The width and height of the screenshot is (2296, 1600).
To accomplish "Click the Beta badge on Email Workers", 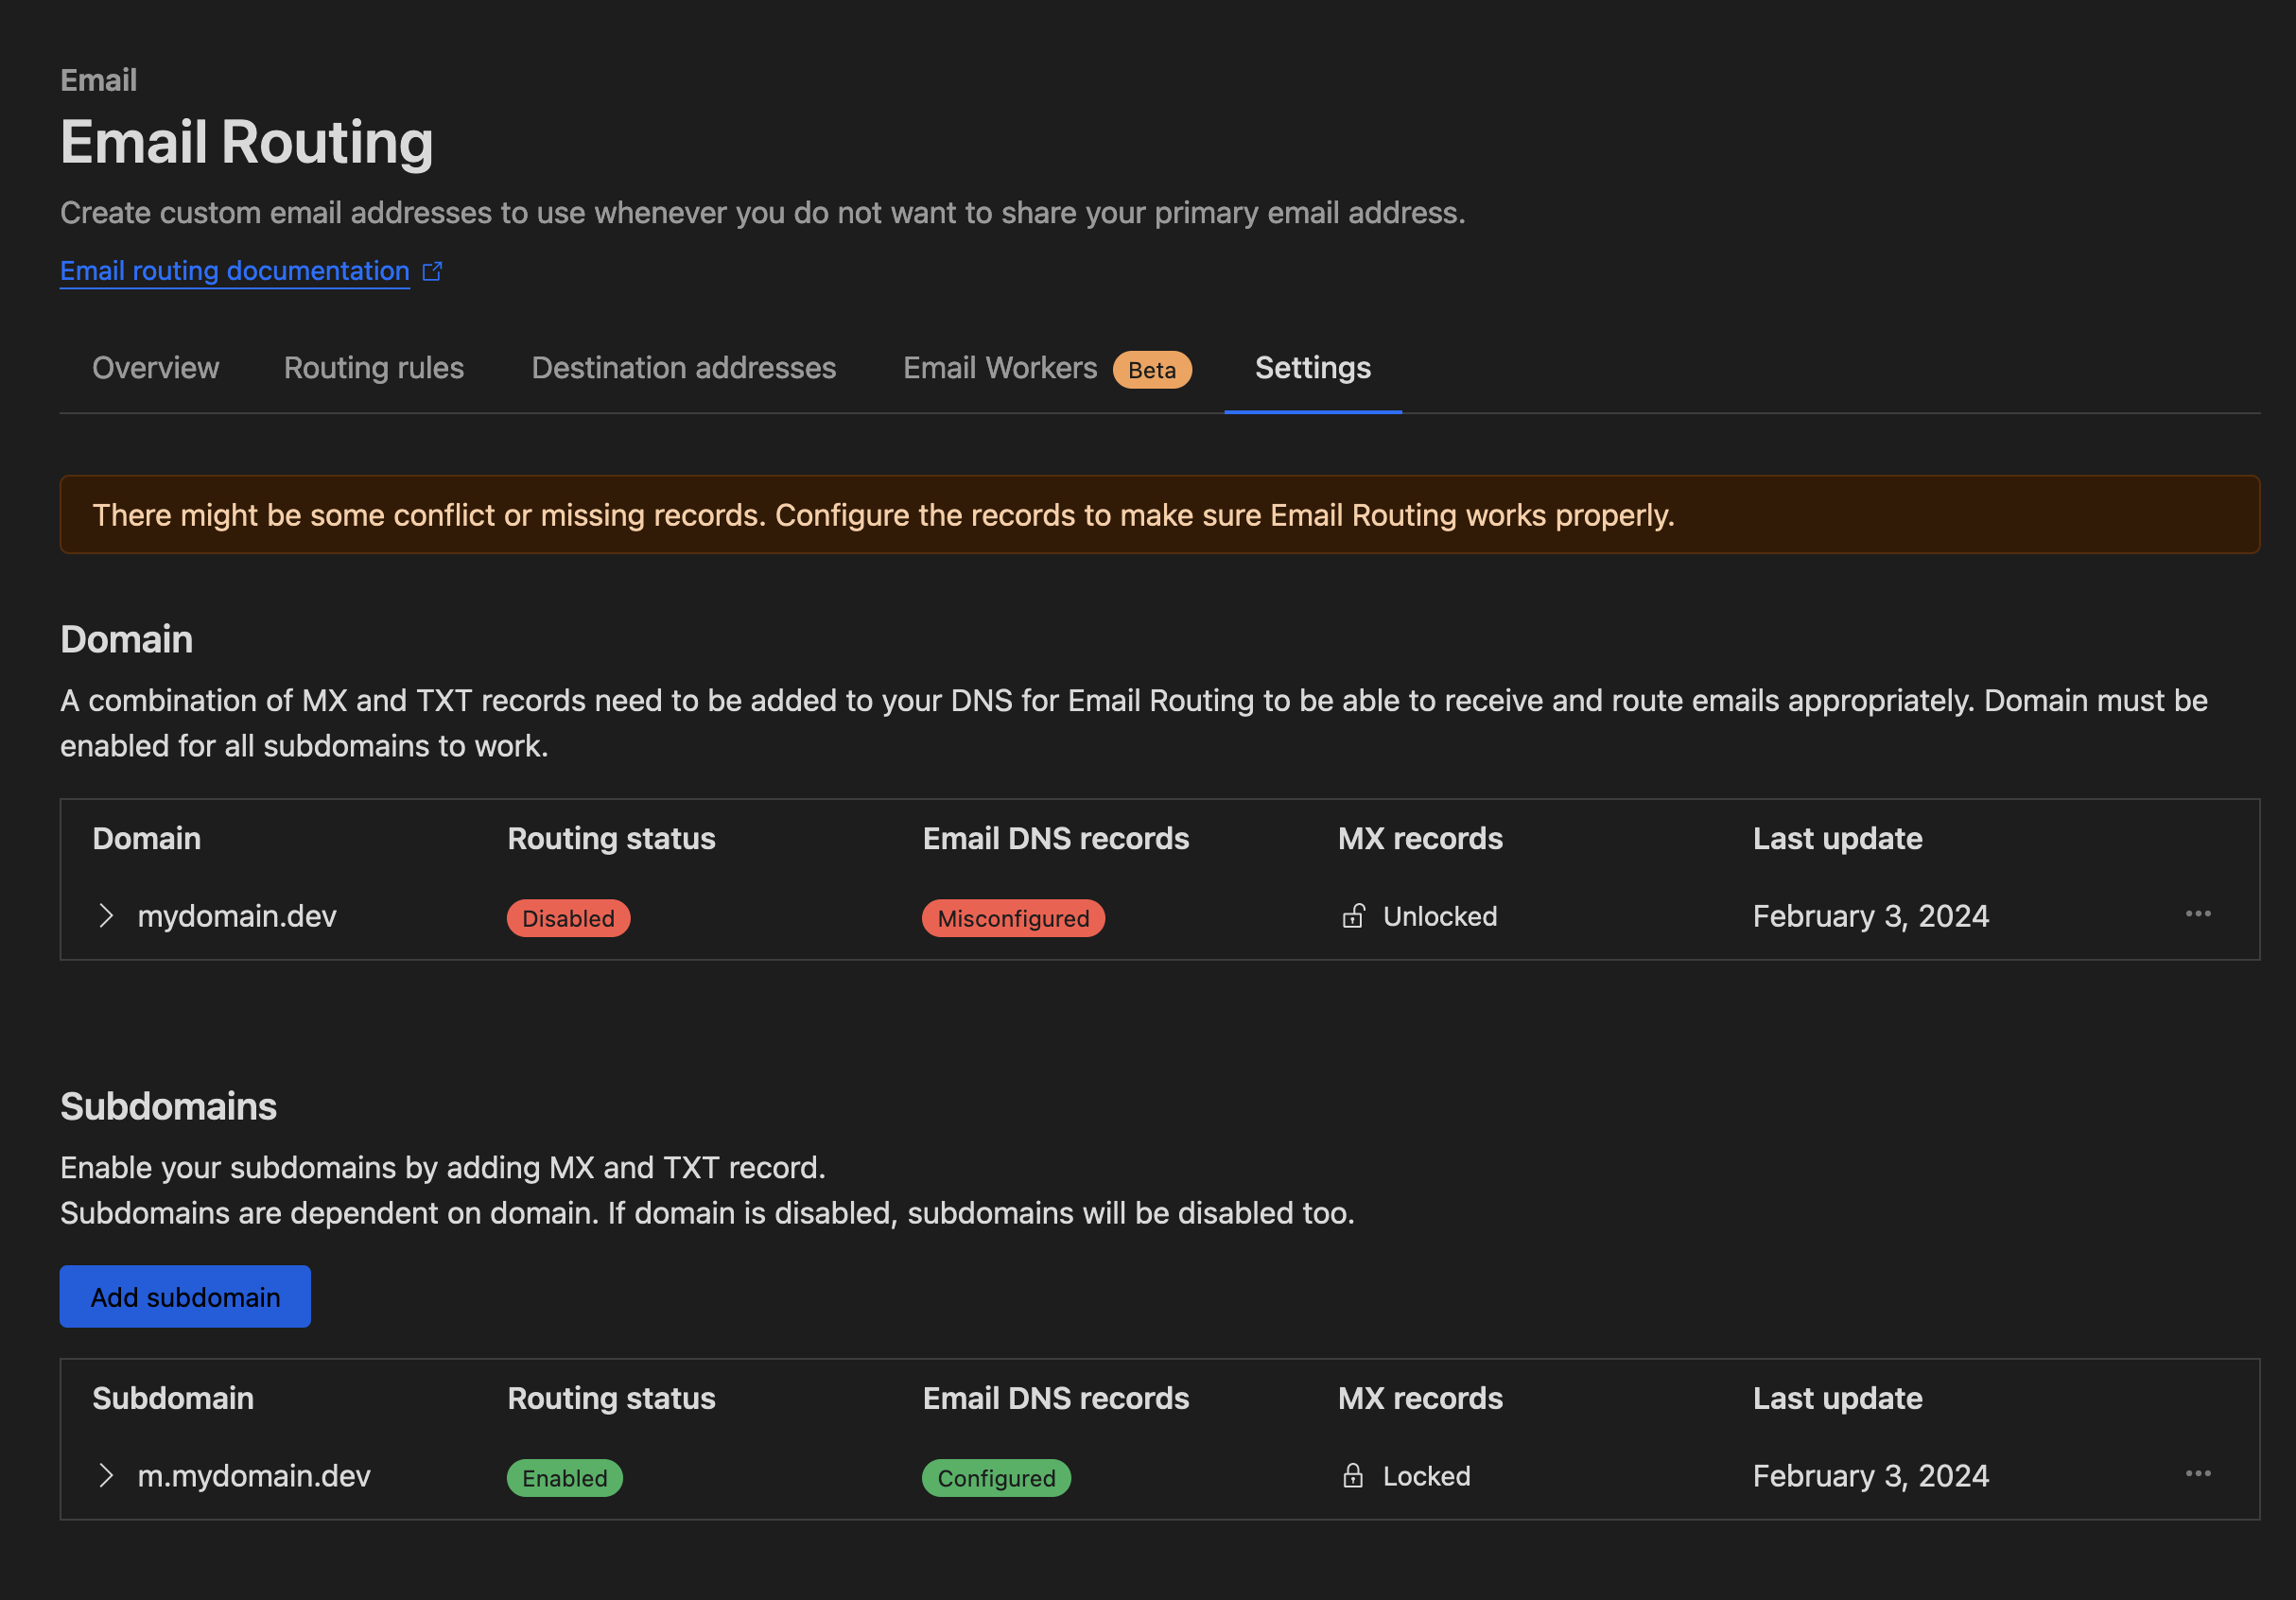I will [x=1151, y=370].
